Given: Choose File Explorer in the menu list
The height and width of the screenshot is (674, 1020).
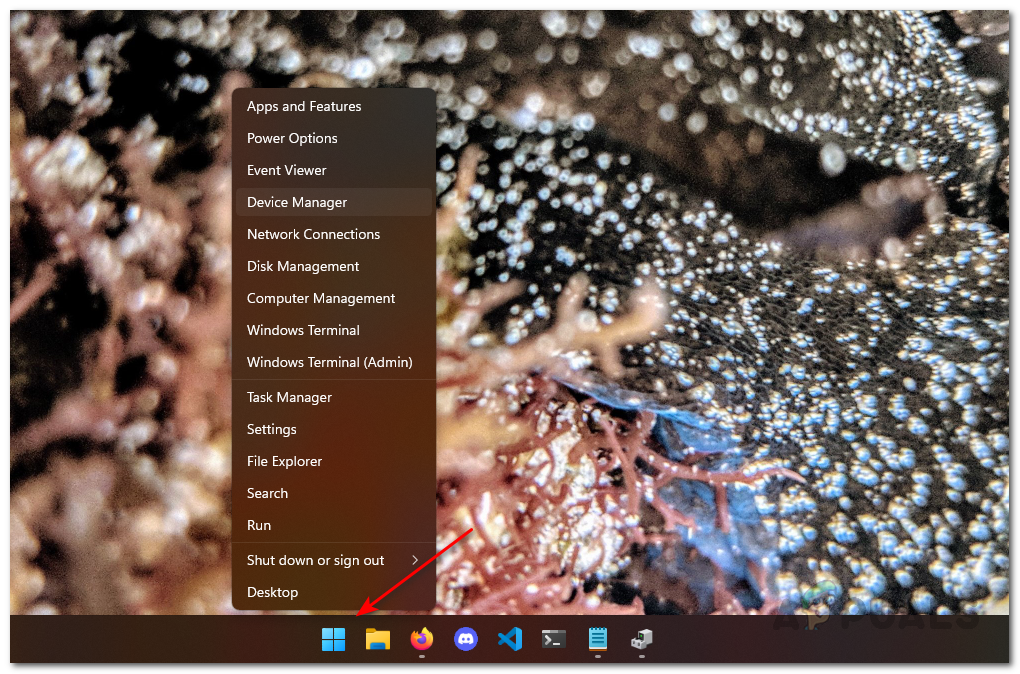Looking at the screenshot, I should (x=334, y=461).
